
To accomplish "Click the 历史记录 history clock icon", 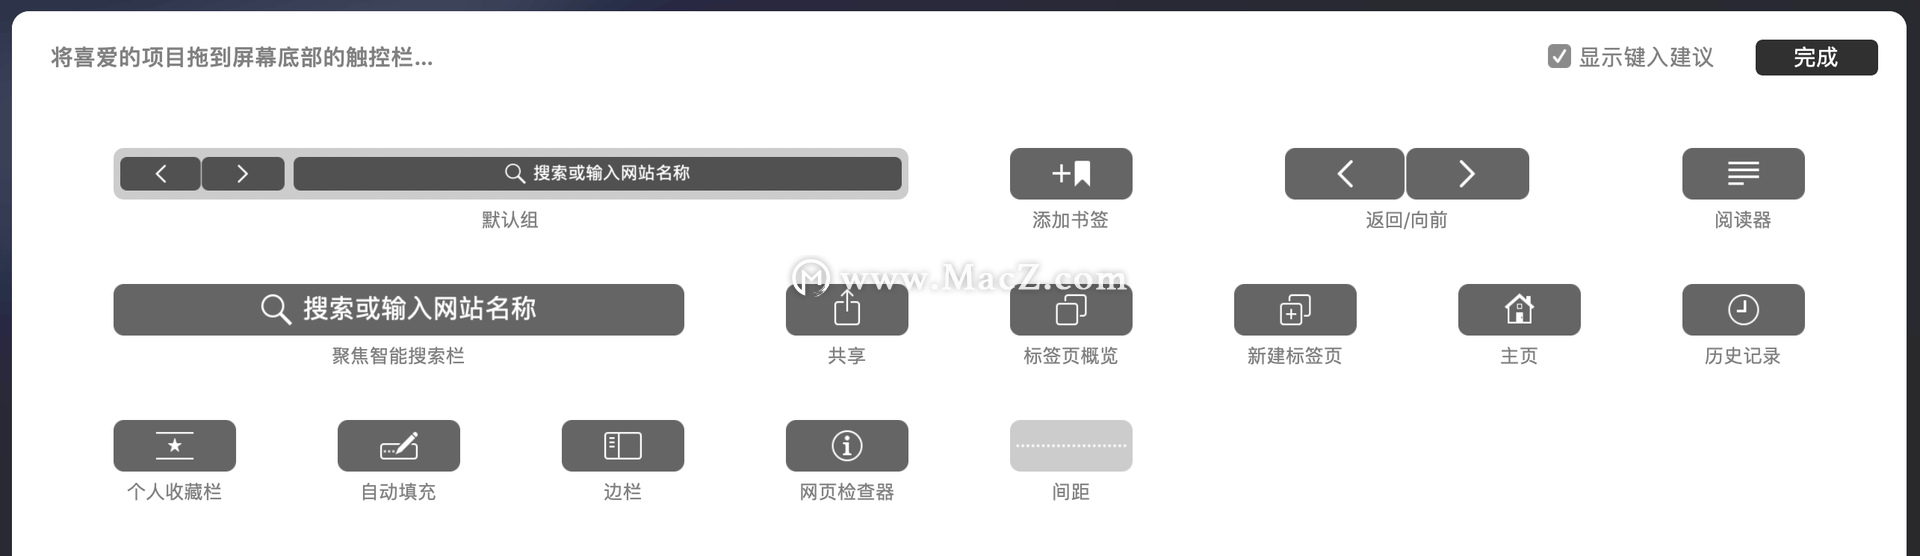I will pos(1743,310).
